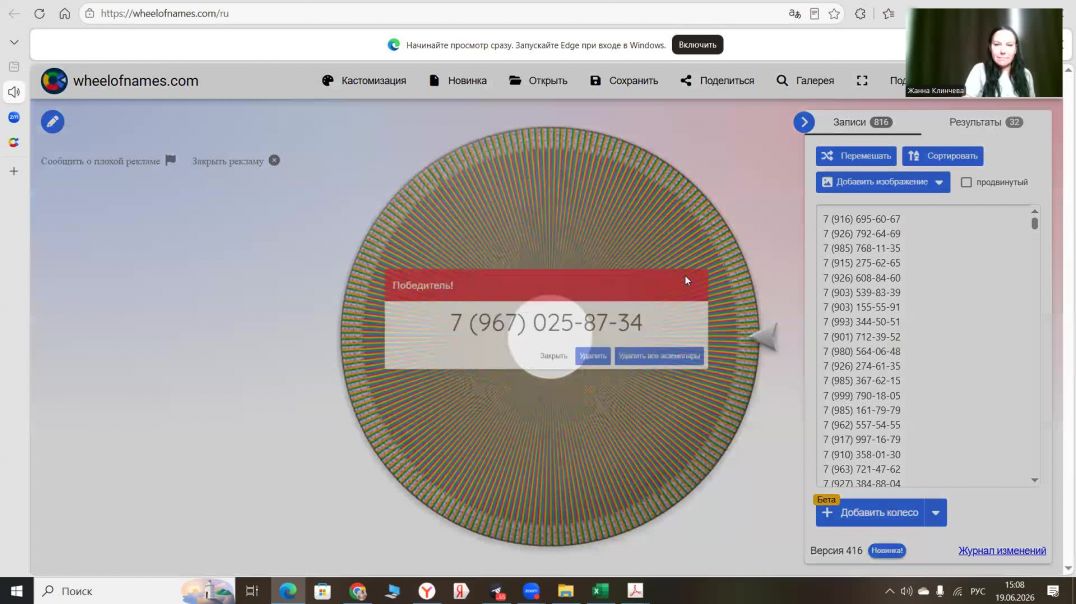Click the Сортировать button
Screen dimensions: 1076x604
point(942,156)
